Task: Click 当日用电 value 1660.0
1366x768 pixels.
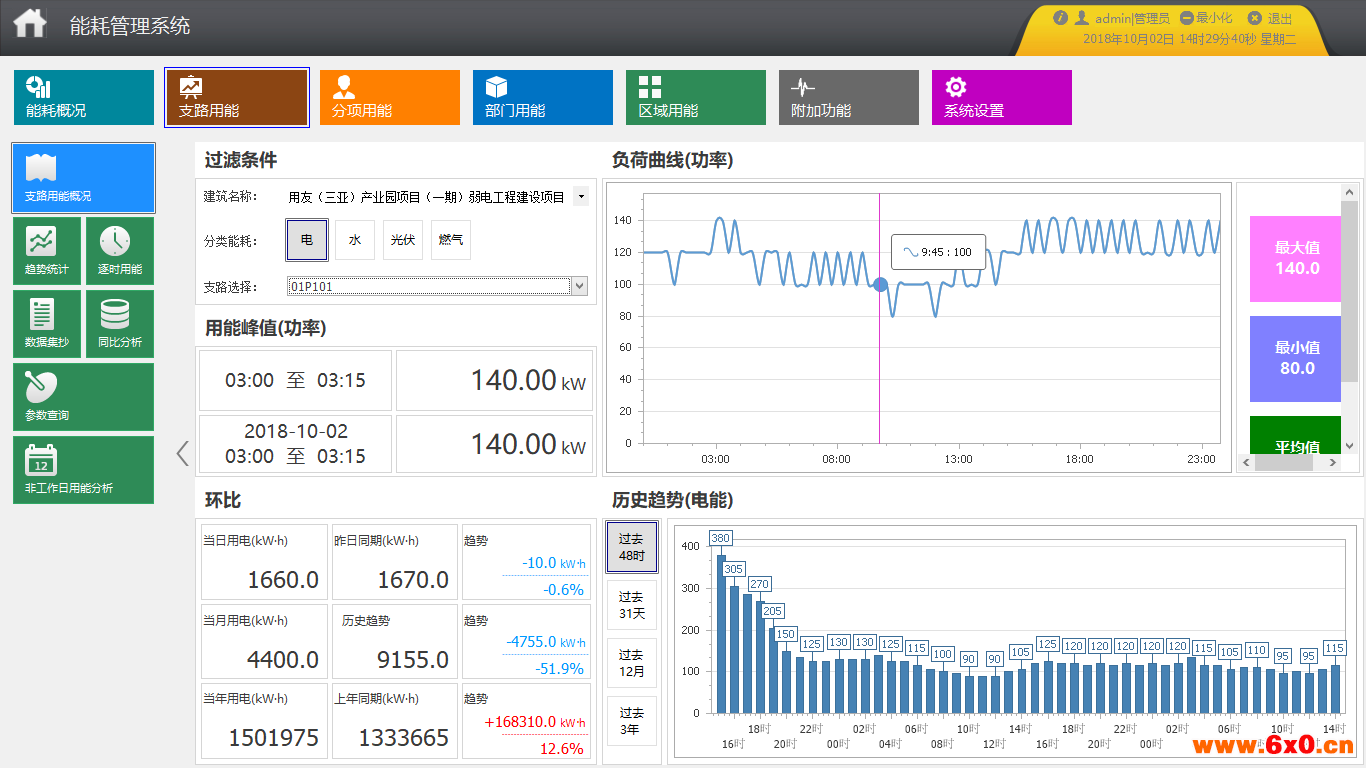Action: [283, 580]
